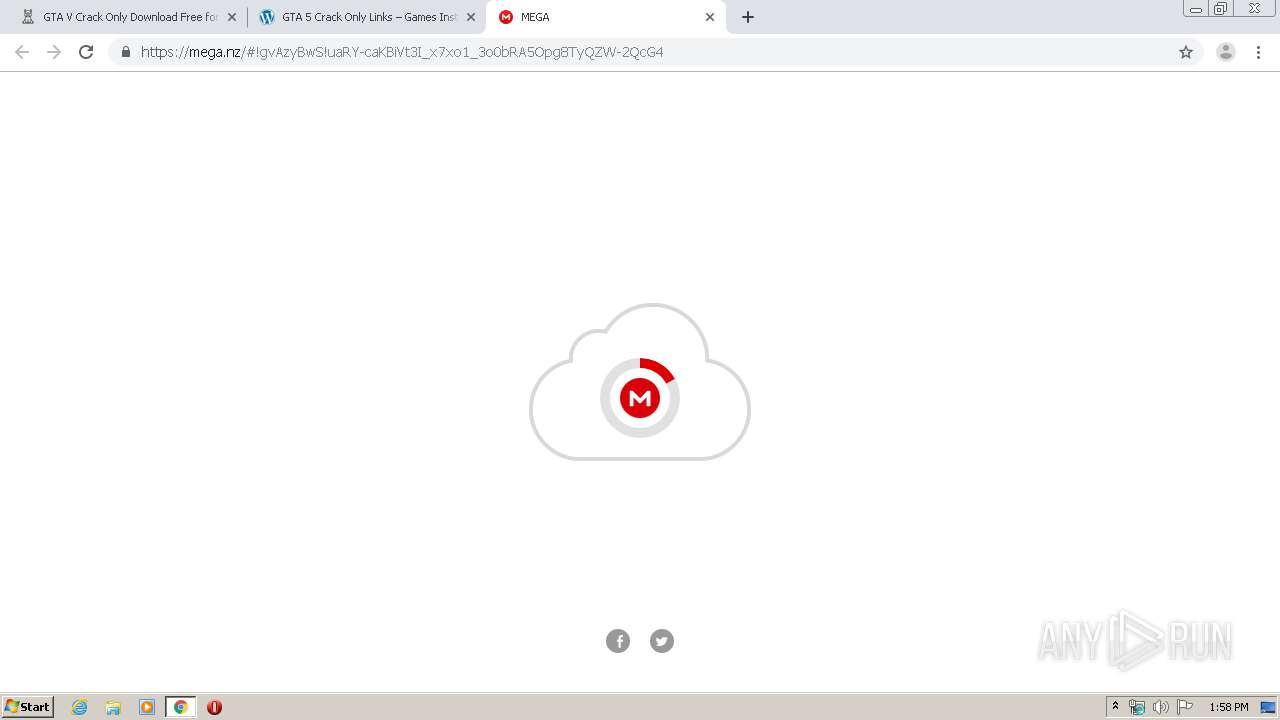Click the Twitter icon at page bottom
Viewport: 1280px width, 720px height.
tap(662, 641)
